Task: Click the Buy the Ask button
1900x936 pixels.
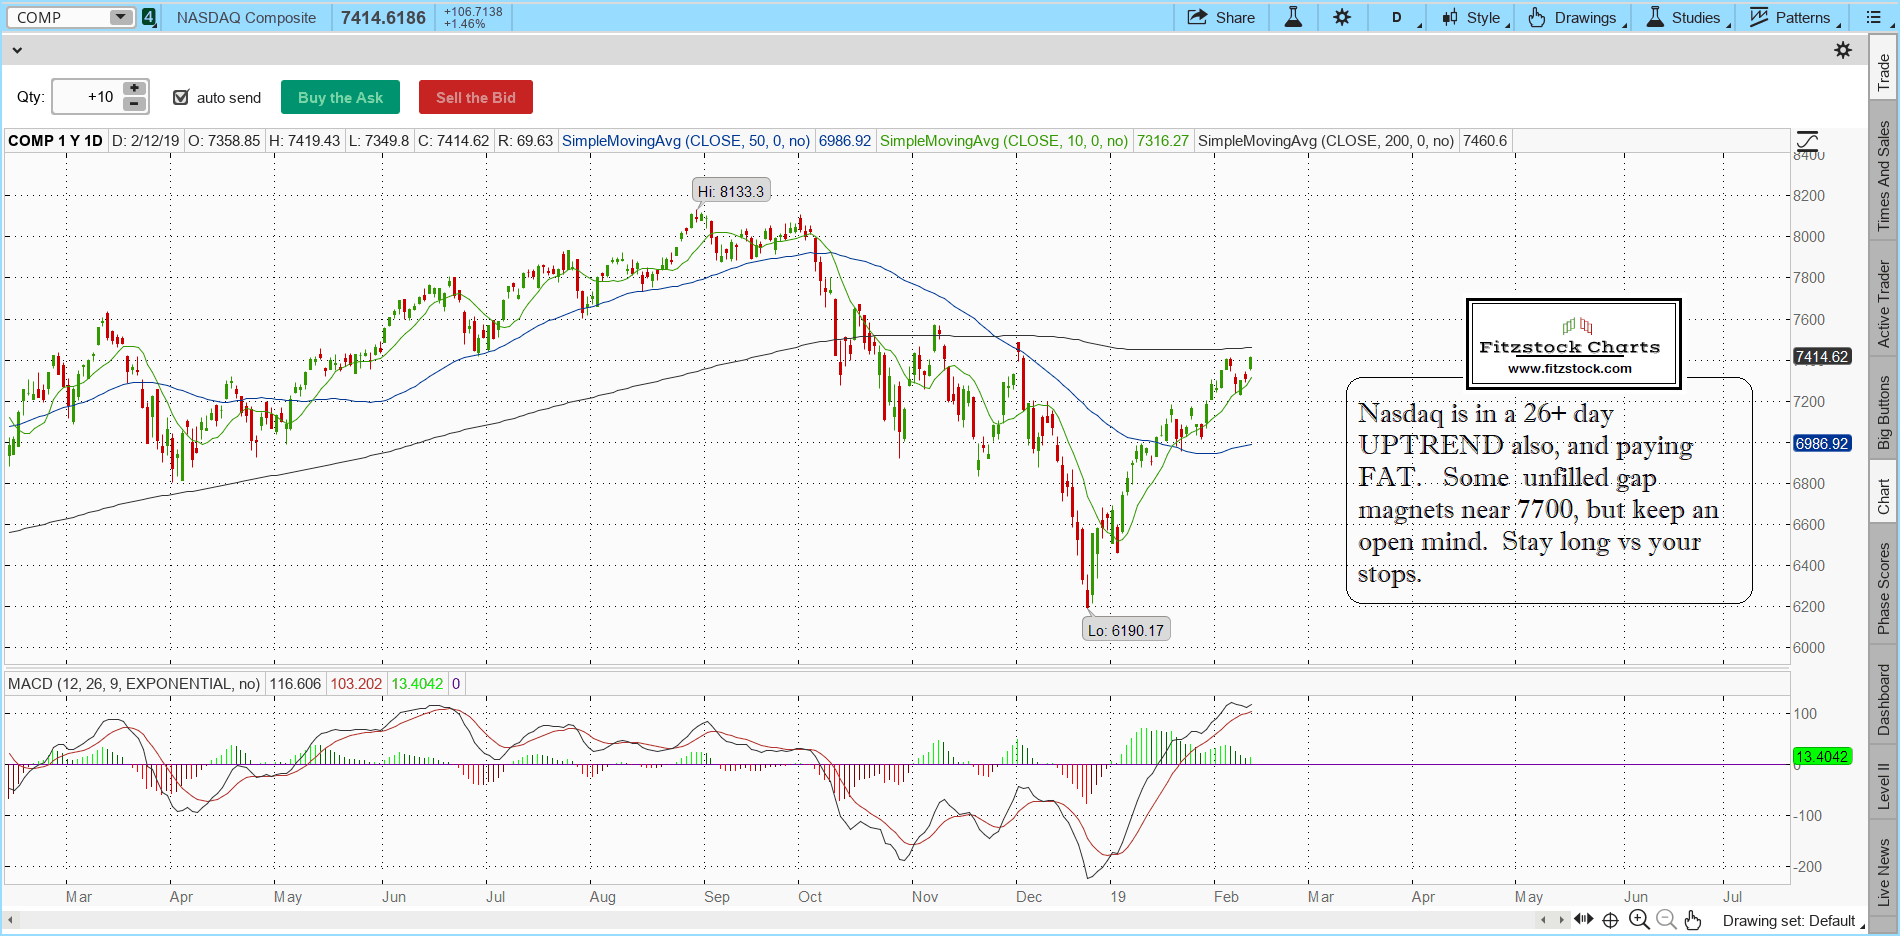Action: (x=340, y=97)
